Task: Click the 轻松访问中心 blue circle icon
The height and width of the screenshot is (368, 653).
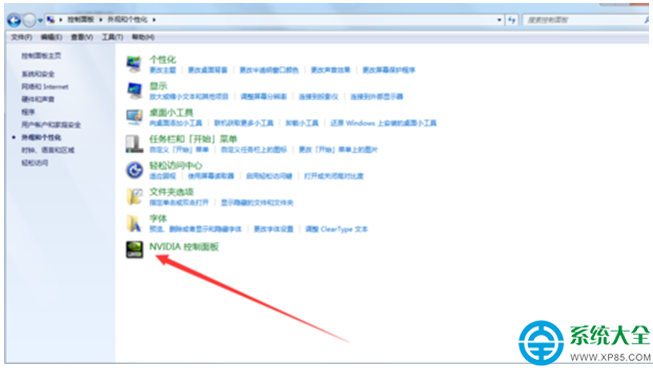Action: pos(135,170)
